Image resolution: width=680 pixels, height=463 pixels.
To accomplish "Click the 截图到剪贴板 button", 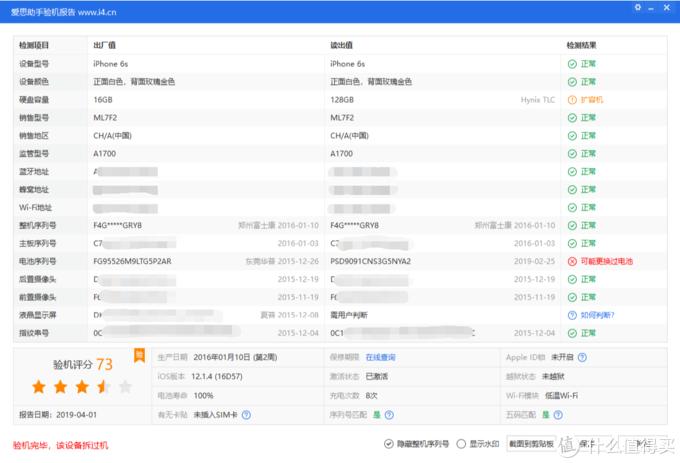I will [531, 443].
